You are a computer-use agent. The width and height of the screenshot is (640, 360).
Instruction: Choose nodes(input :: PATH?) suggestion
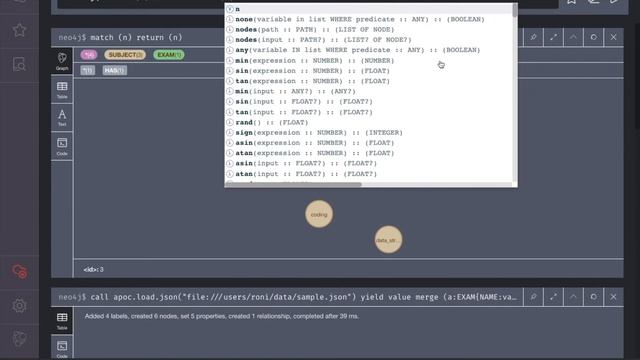pos(369,40)
